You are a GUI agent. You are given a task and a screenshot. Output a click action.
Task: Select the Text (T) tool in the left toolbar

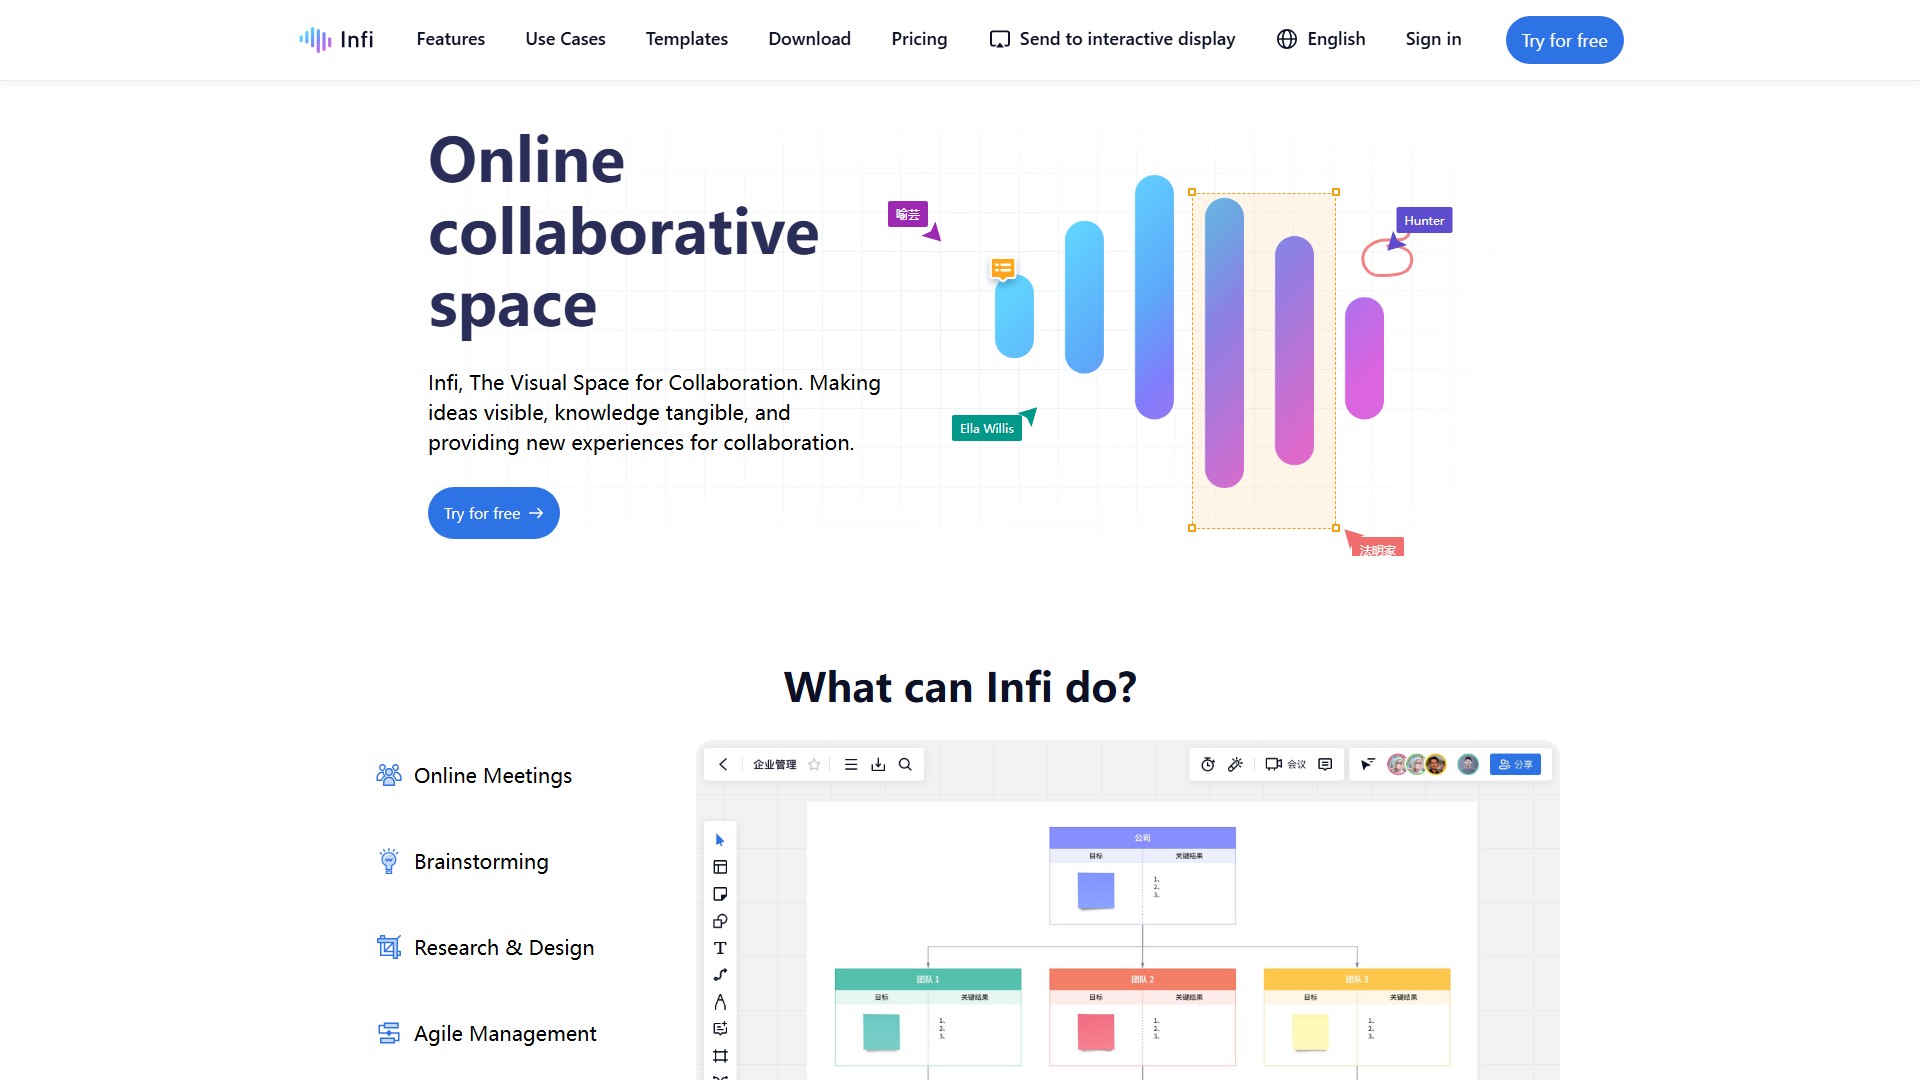(x=720, y=948)
